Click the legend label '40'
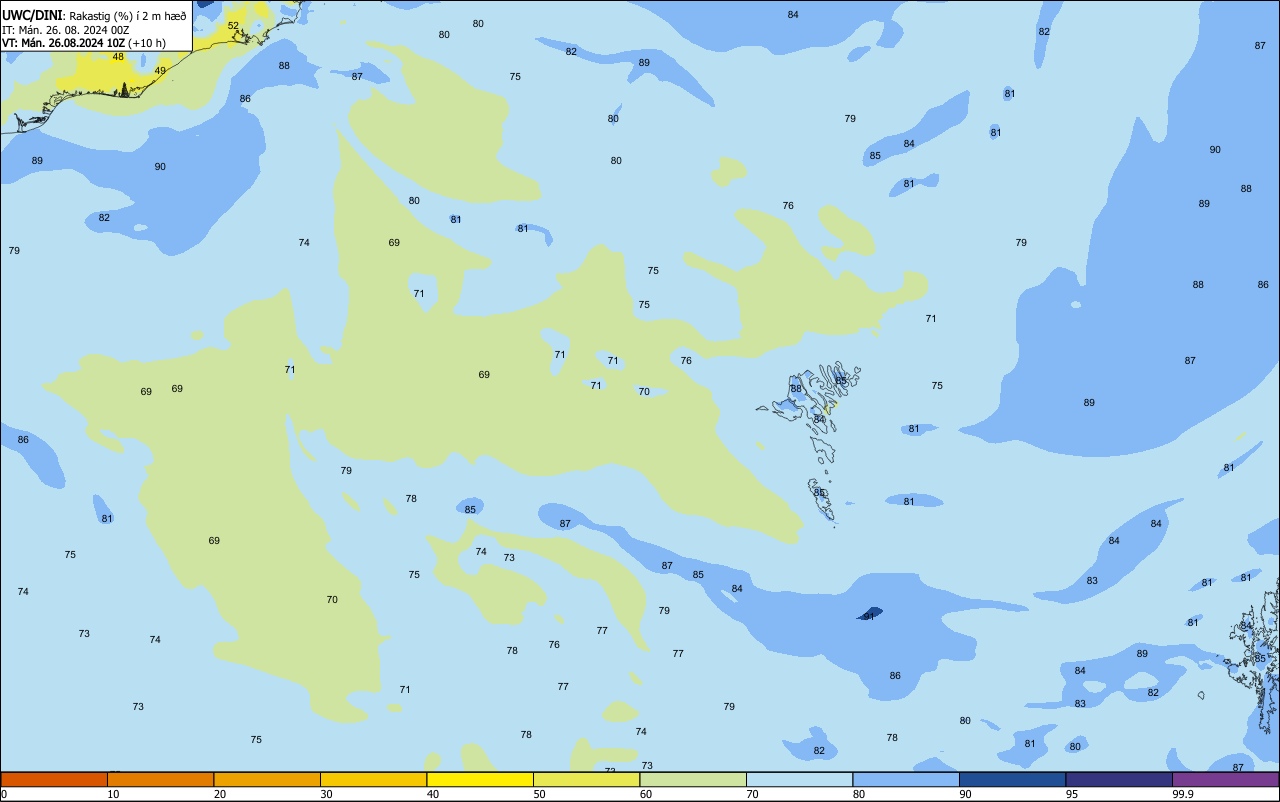 pos(433,794)
